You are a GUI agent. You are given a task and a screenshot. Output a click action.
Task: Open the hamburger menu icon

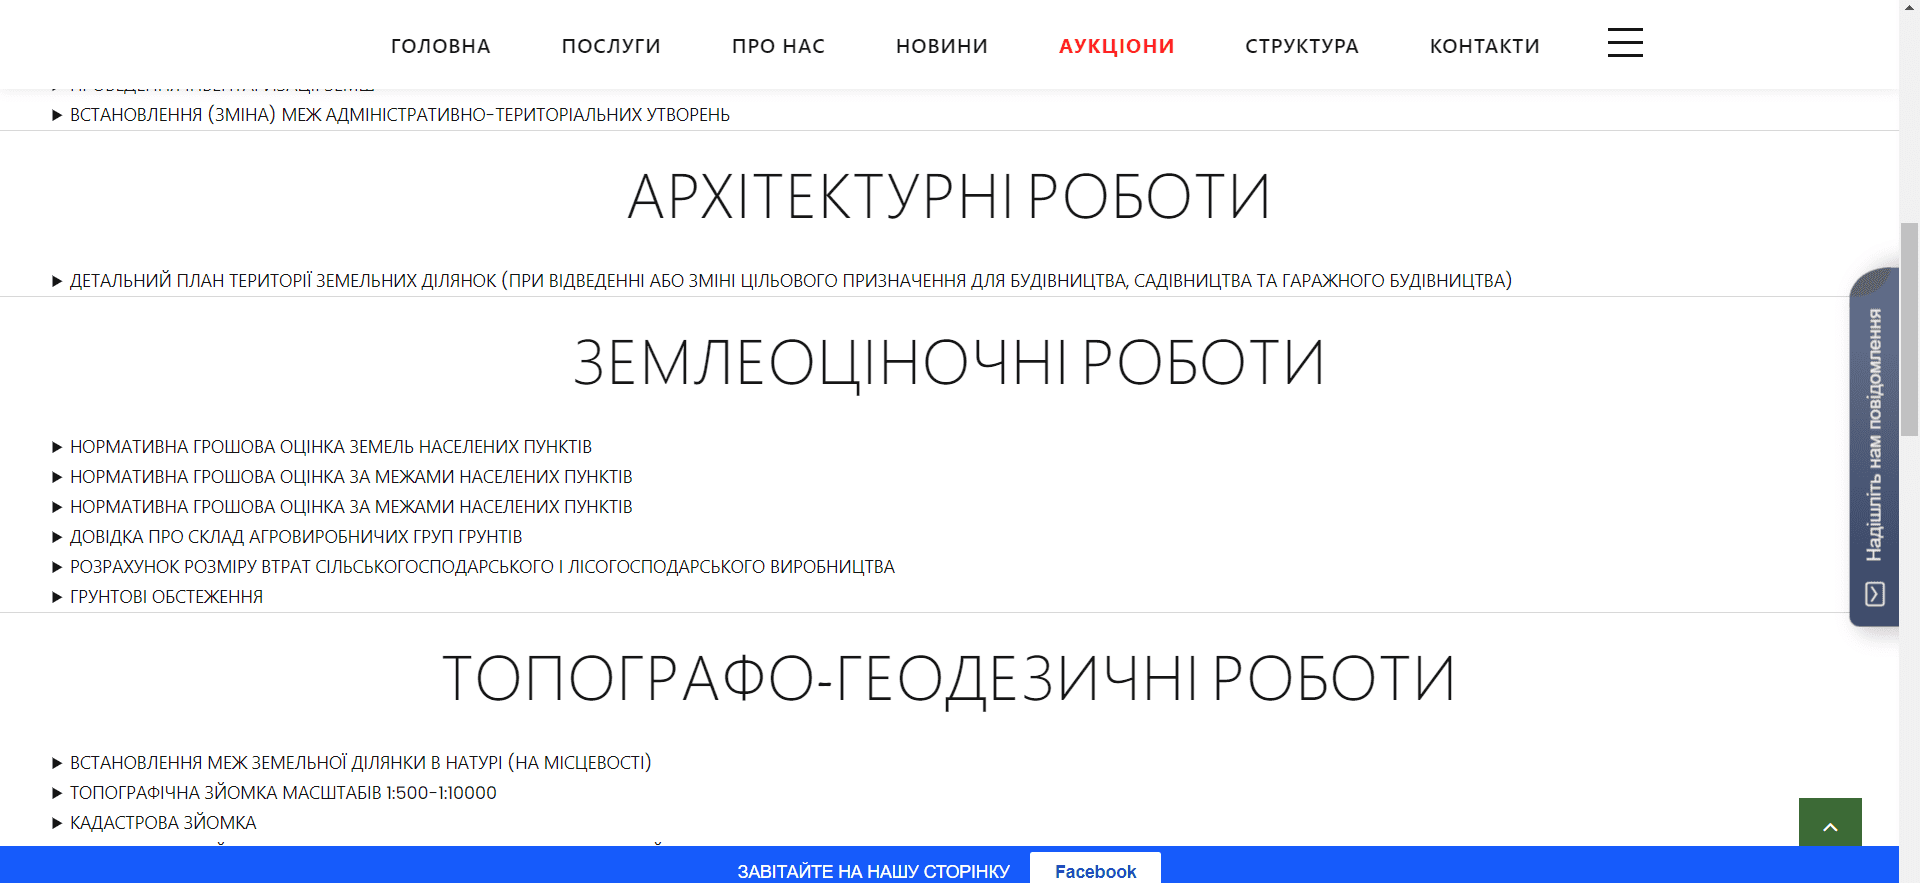(1625, 43)
